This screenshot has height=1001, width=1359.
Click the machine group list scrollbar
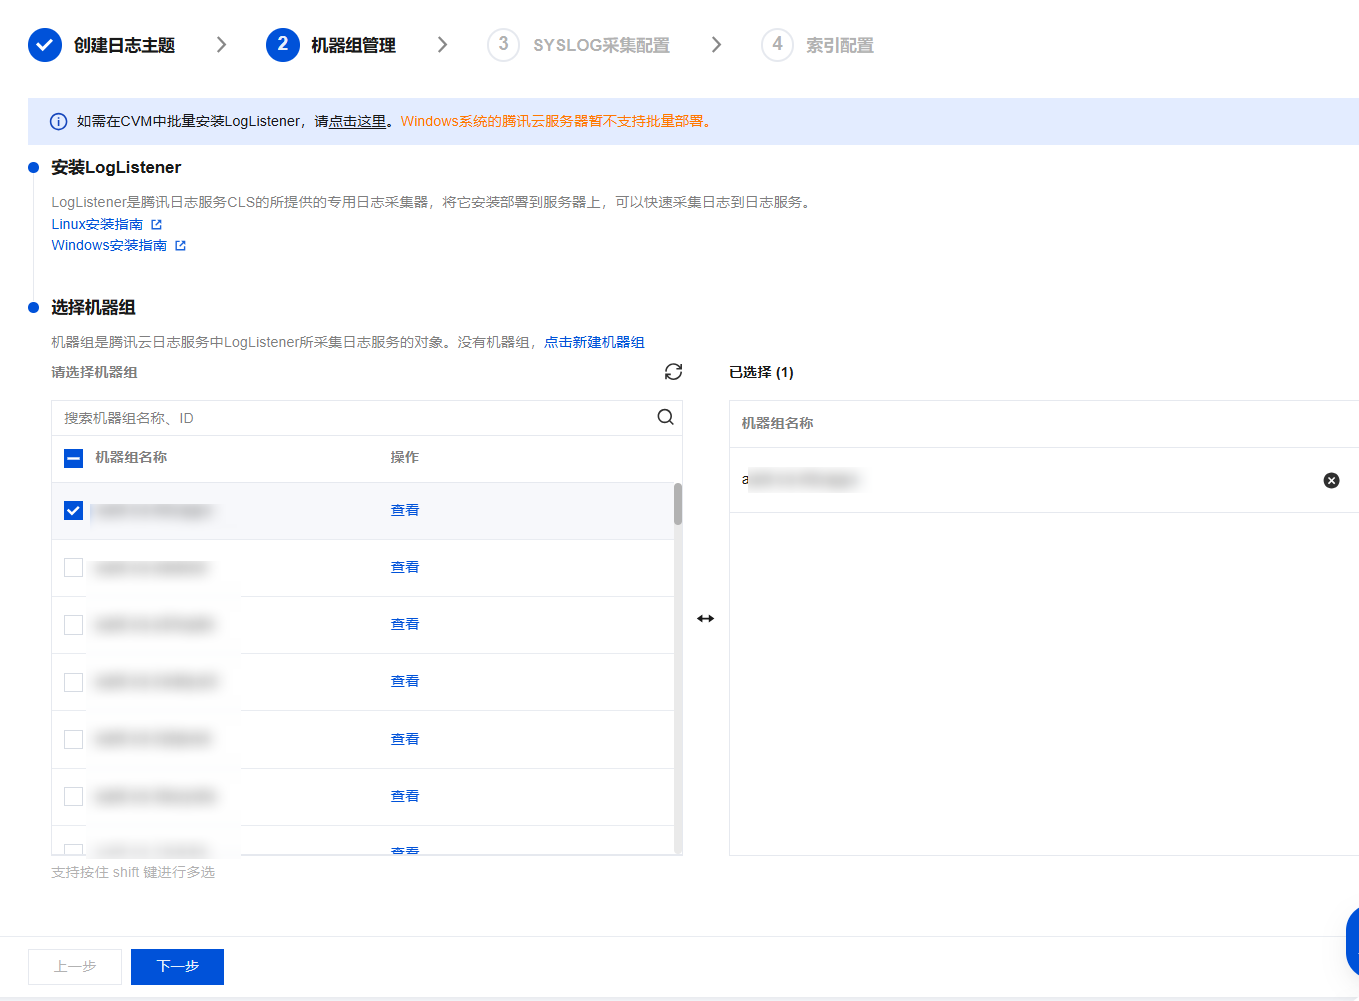coord(678,505)
